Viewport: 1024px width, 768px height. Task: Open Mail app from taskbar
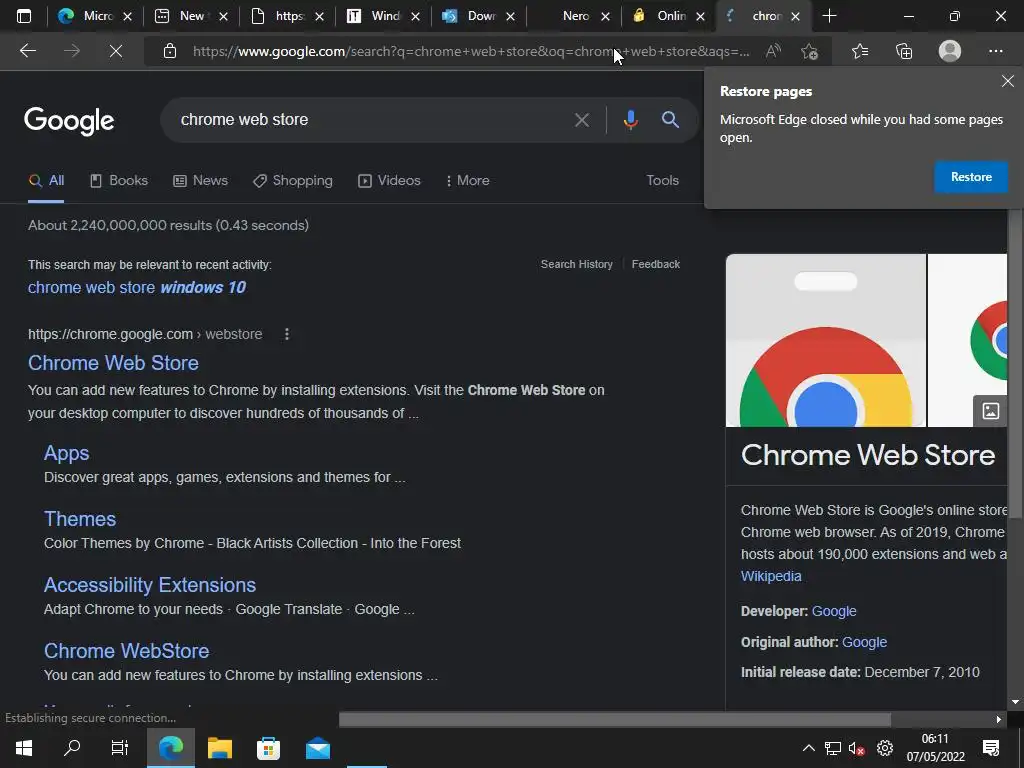(318, 748)
